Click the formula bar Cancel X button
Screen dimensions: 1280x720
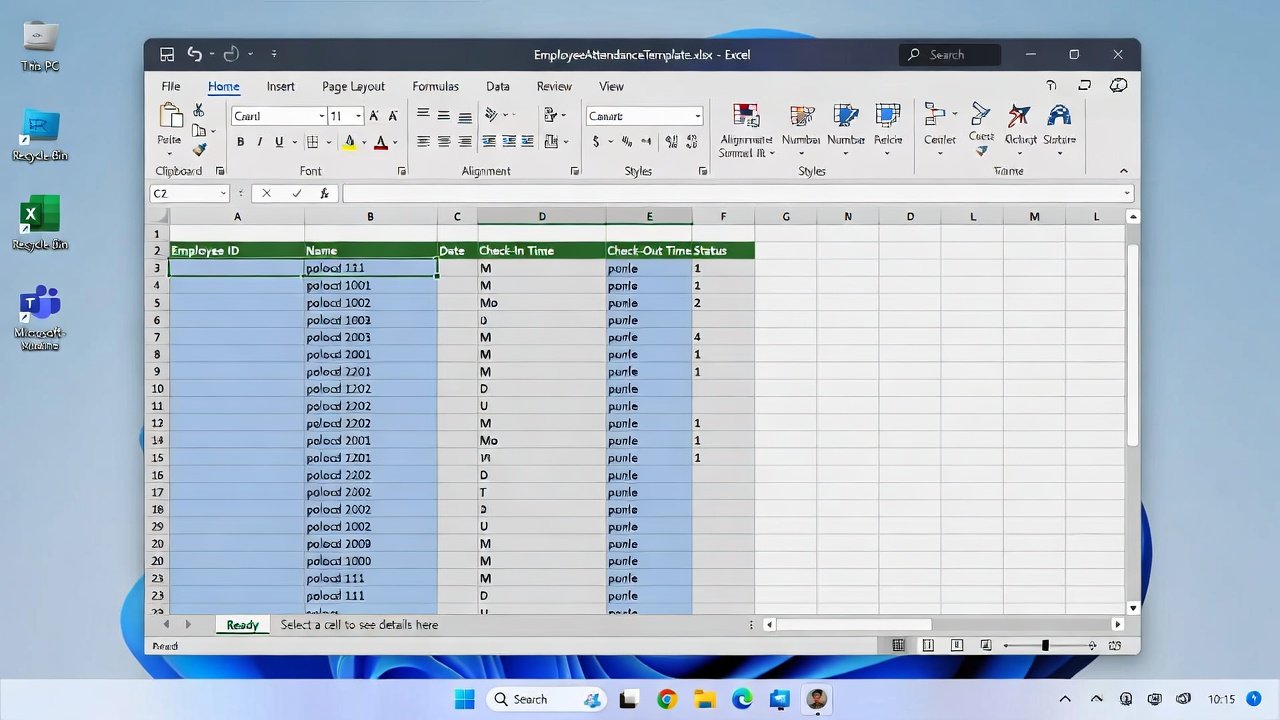[266, 193]
